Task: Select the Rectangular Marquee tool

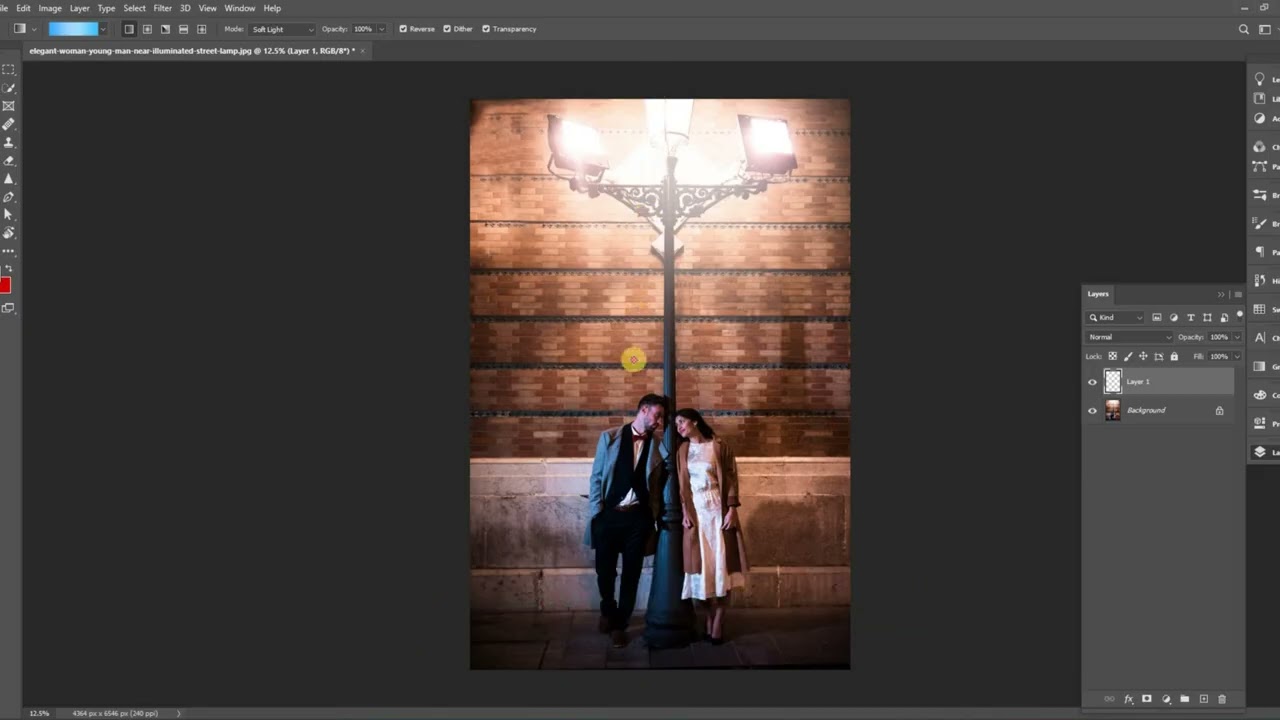Action: pos(8,69)
